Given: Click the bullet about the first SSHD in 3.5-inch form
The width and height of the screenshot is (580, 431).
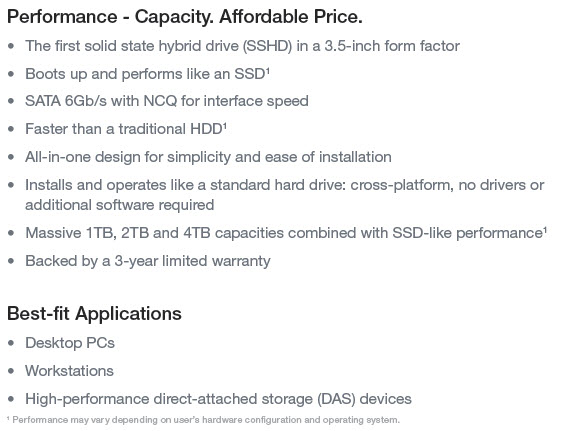Looking at the screenshot, I should 242,46.
